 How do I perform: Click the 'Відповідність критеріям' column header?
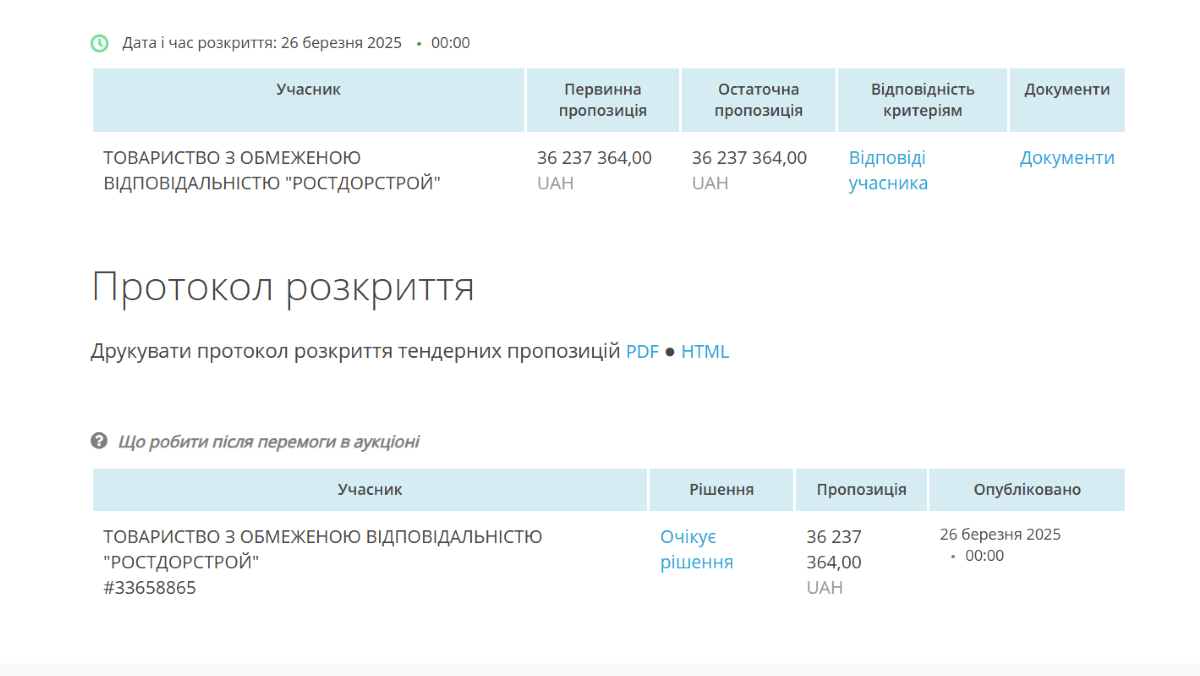pos(922,100)
